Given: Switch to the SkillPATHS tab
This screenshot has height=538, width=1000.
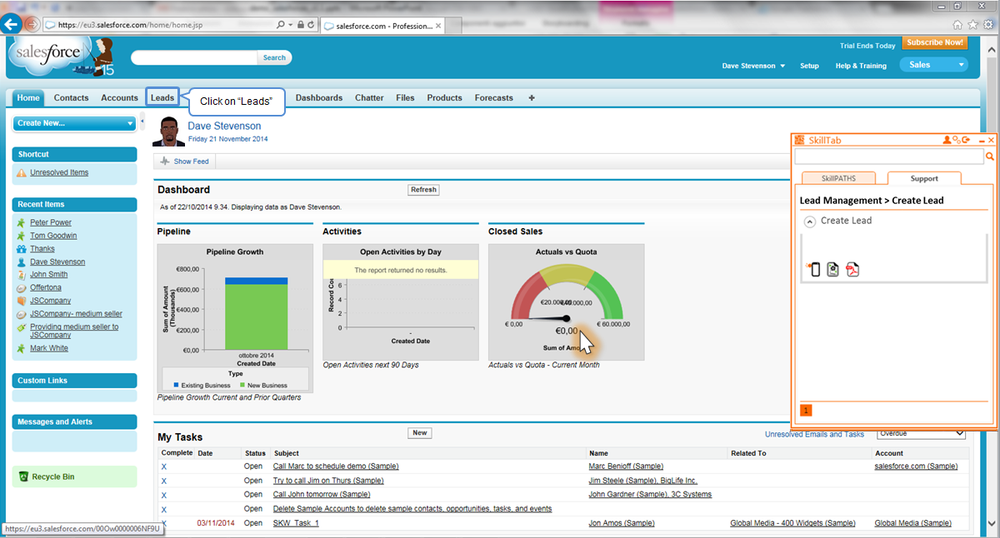Looking at the screenshot, I should 839,178.
